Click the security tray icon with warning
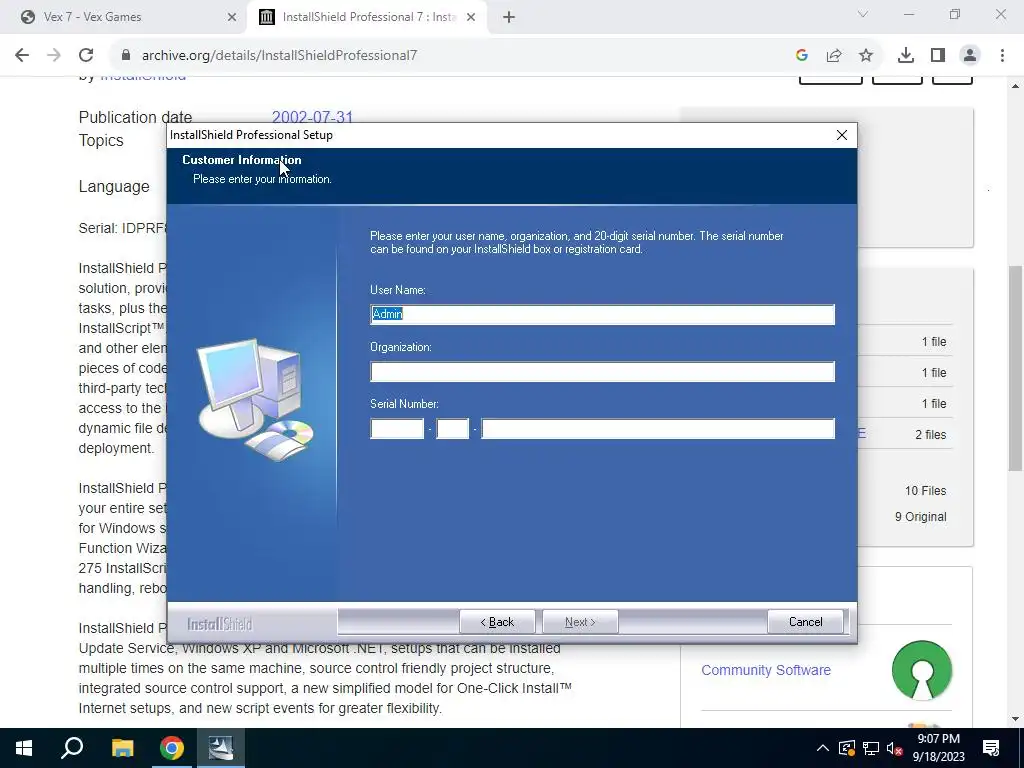This screenshot has width=1024, height=768. point(846,748)
